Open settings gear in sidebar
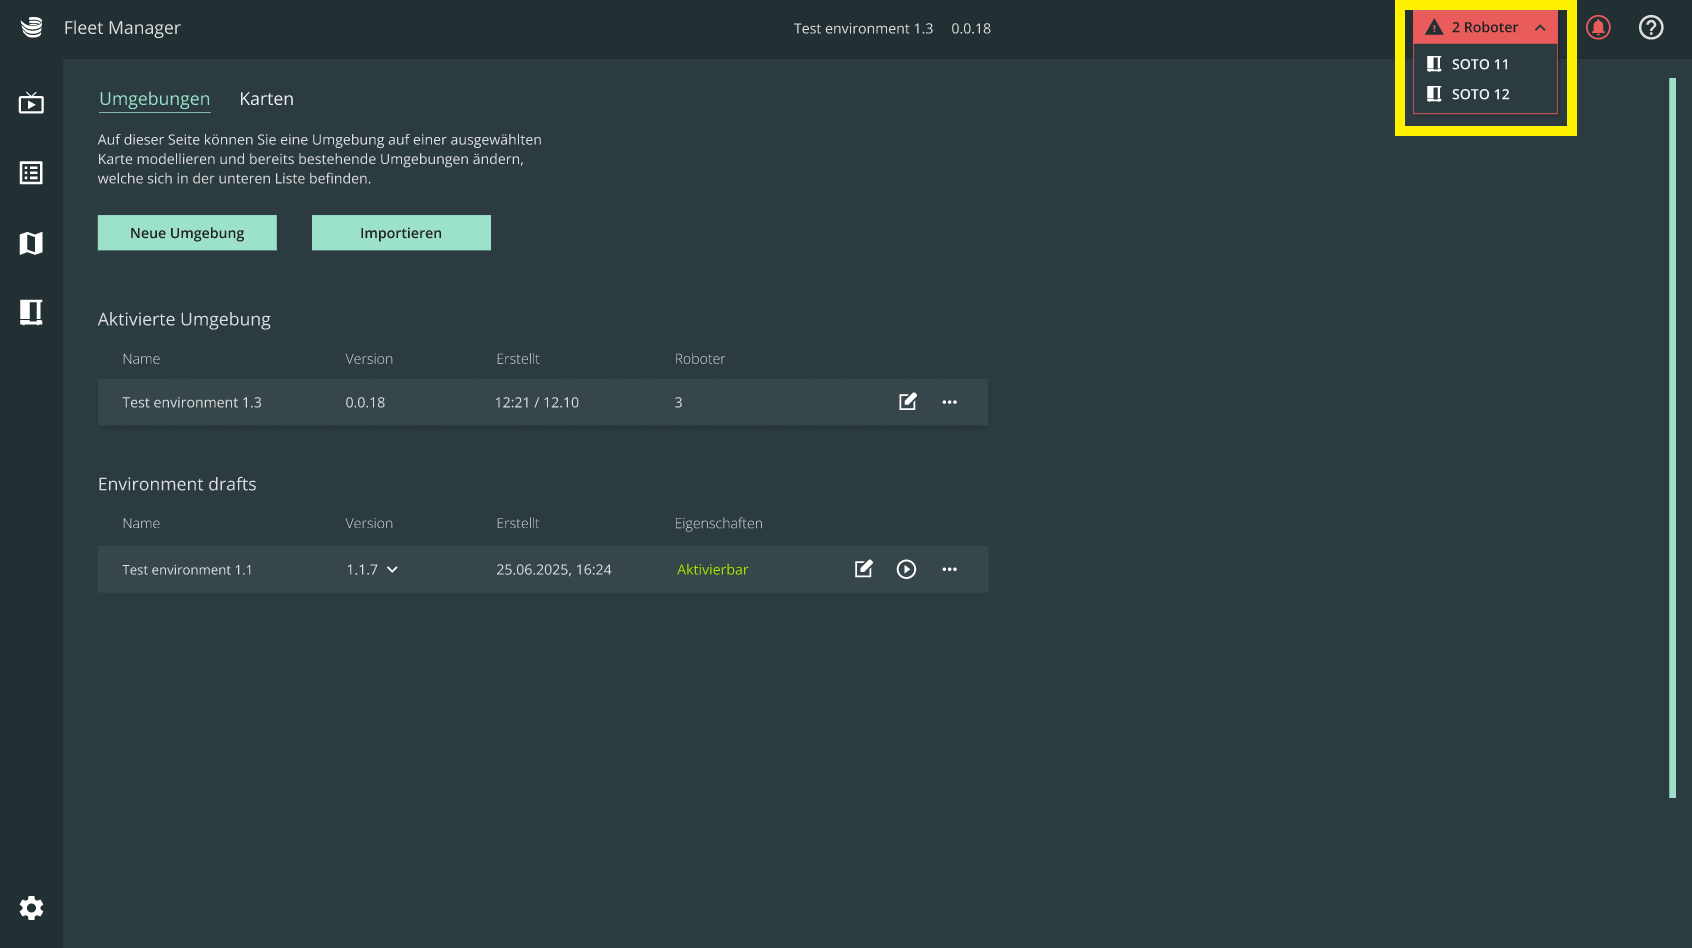 [31, 908]
